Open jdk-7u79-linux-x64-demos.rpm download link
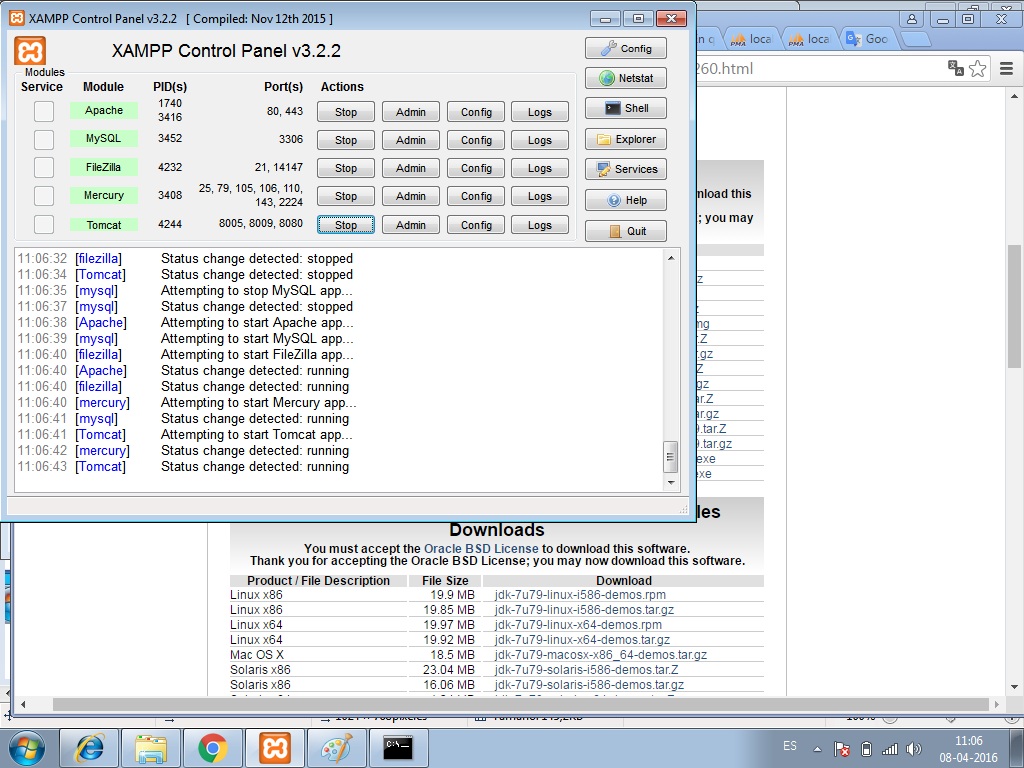 (x=578, y=625)
